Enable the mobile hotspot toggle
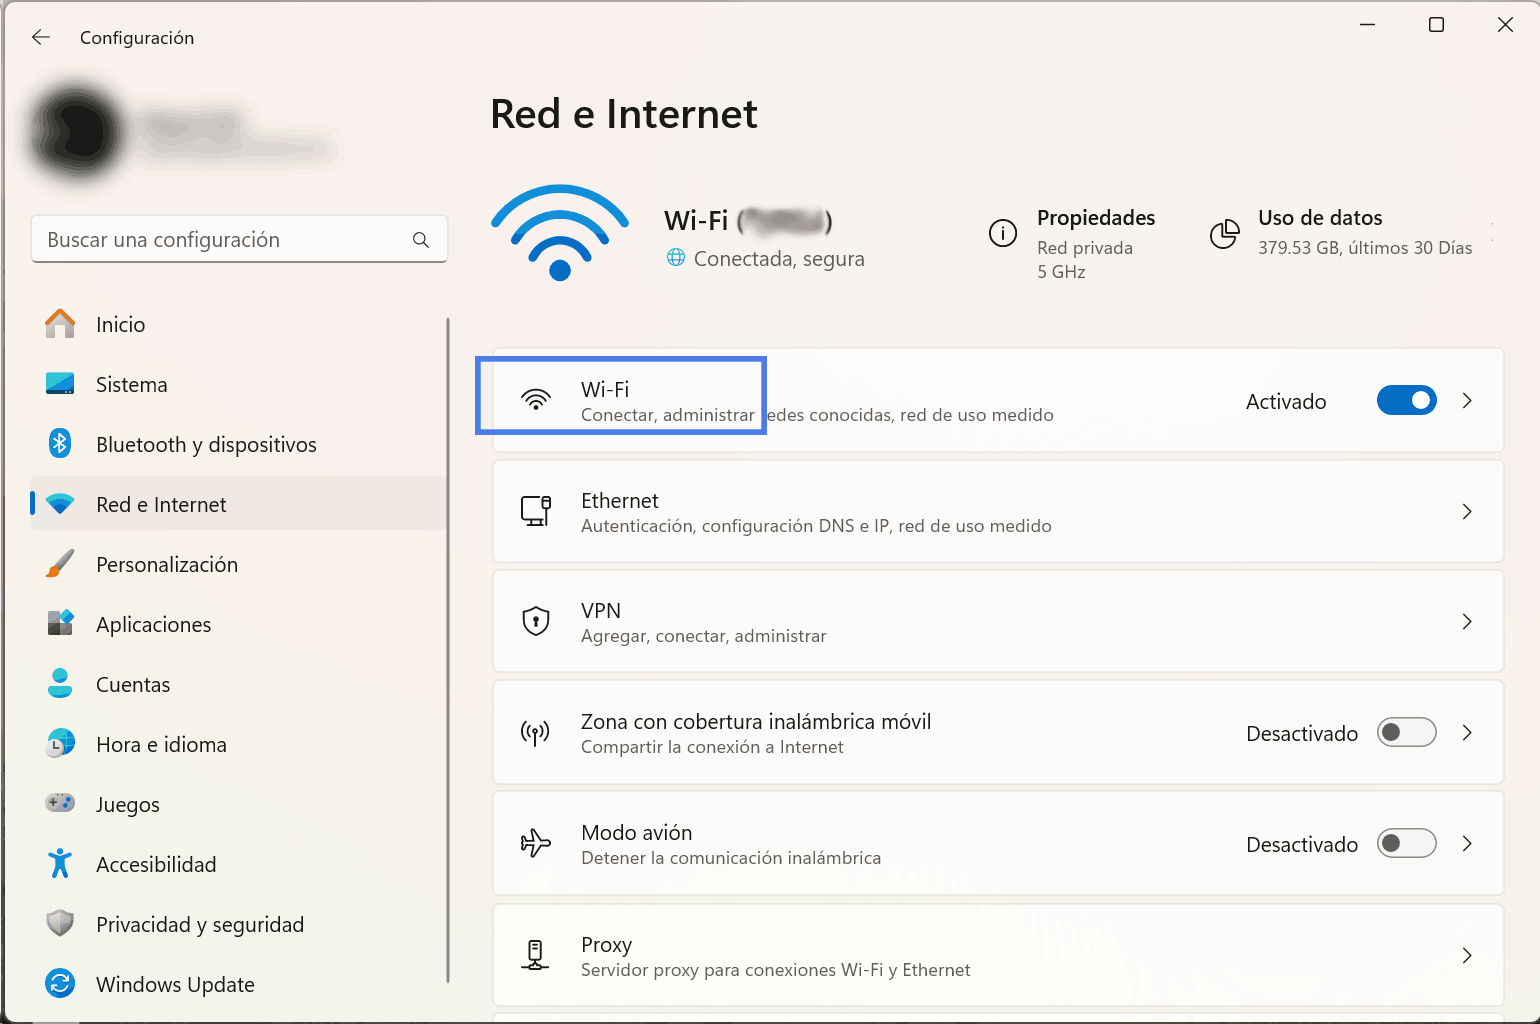This screenshot has height=1024, width=1540. point(1406,733)
